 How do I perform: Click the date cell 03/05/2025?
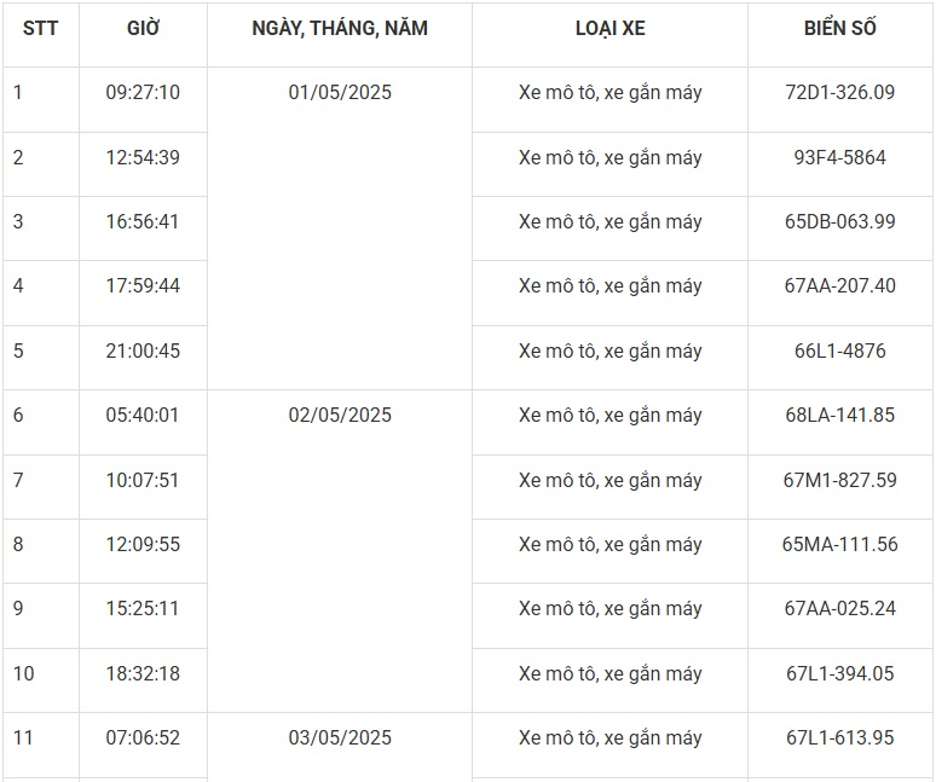(340, 738)
